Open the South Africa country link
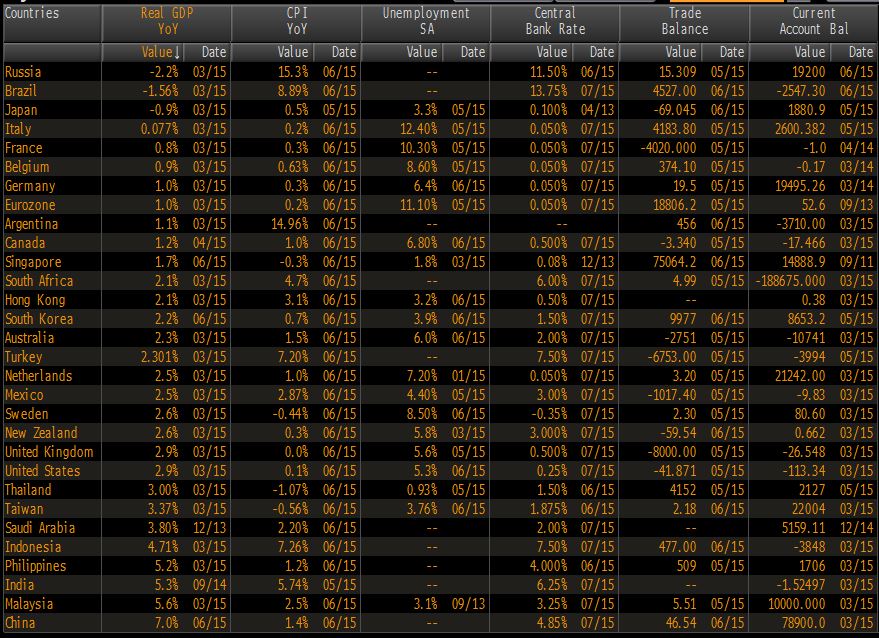This screenshot has width=879, height=638. (39, 281)
